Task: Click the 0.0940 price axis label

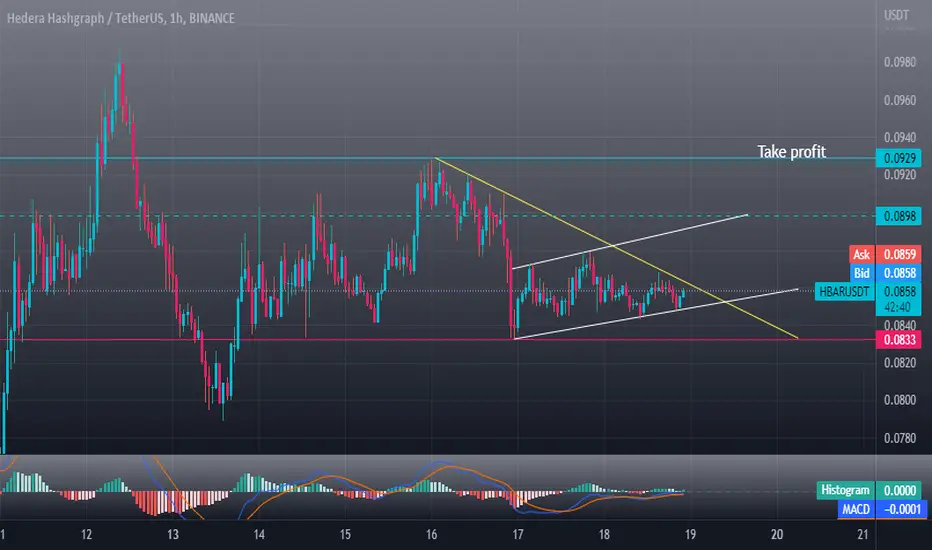Action: [899, 137]
